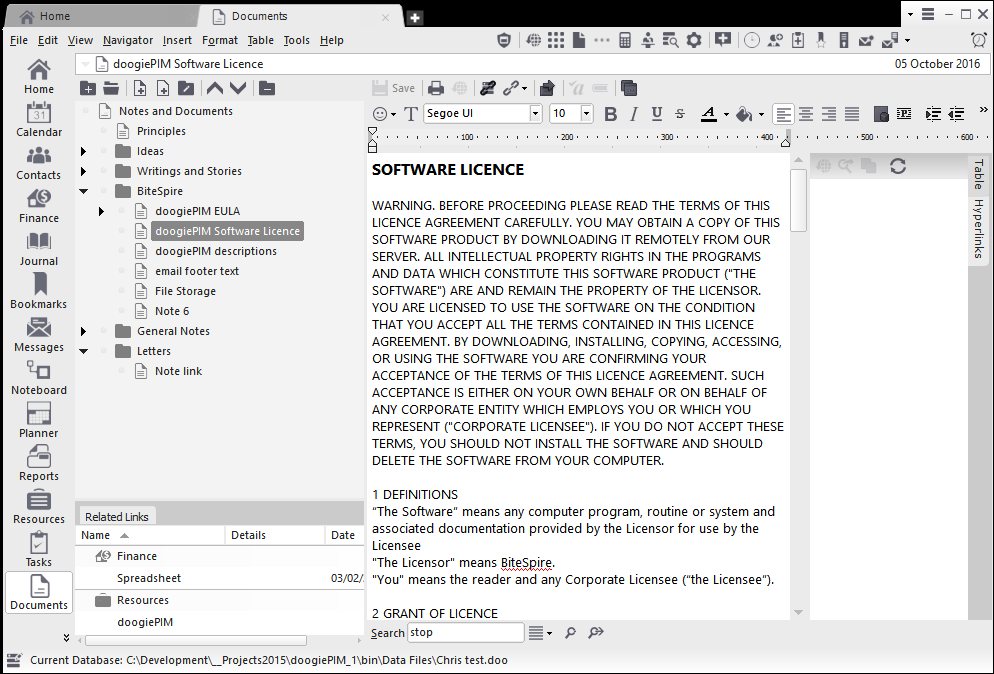994x674 pixels.
Task: Open the Tasks section in sidebar
Action: point(39,549)
